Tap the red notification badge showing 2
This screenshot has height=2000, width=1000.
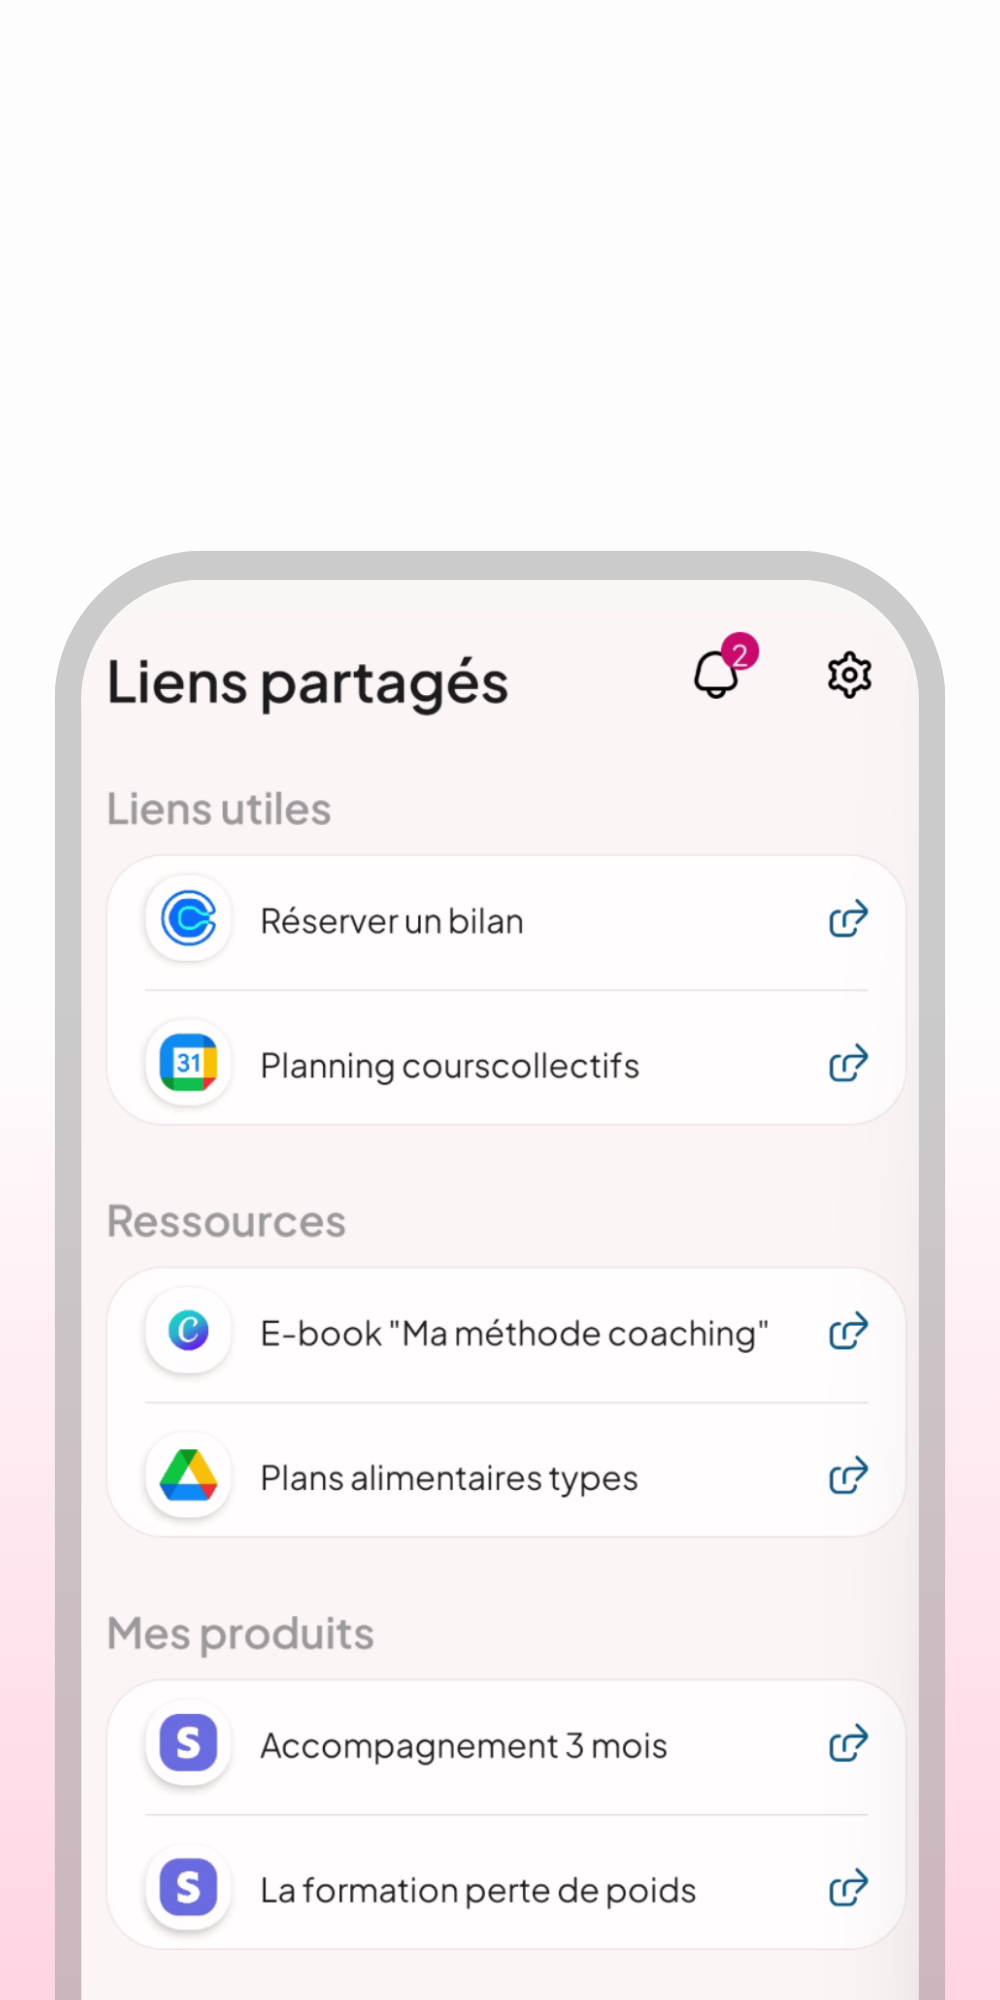(x=740, y=652)
